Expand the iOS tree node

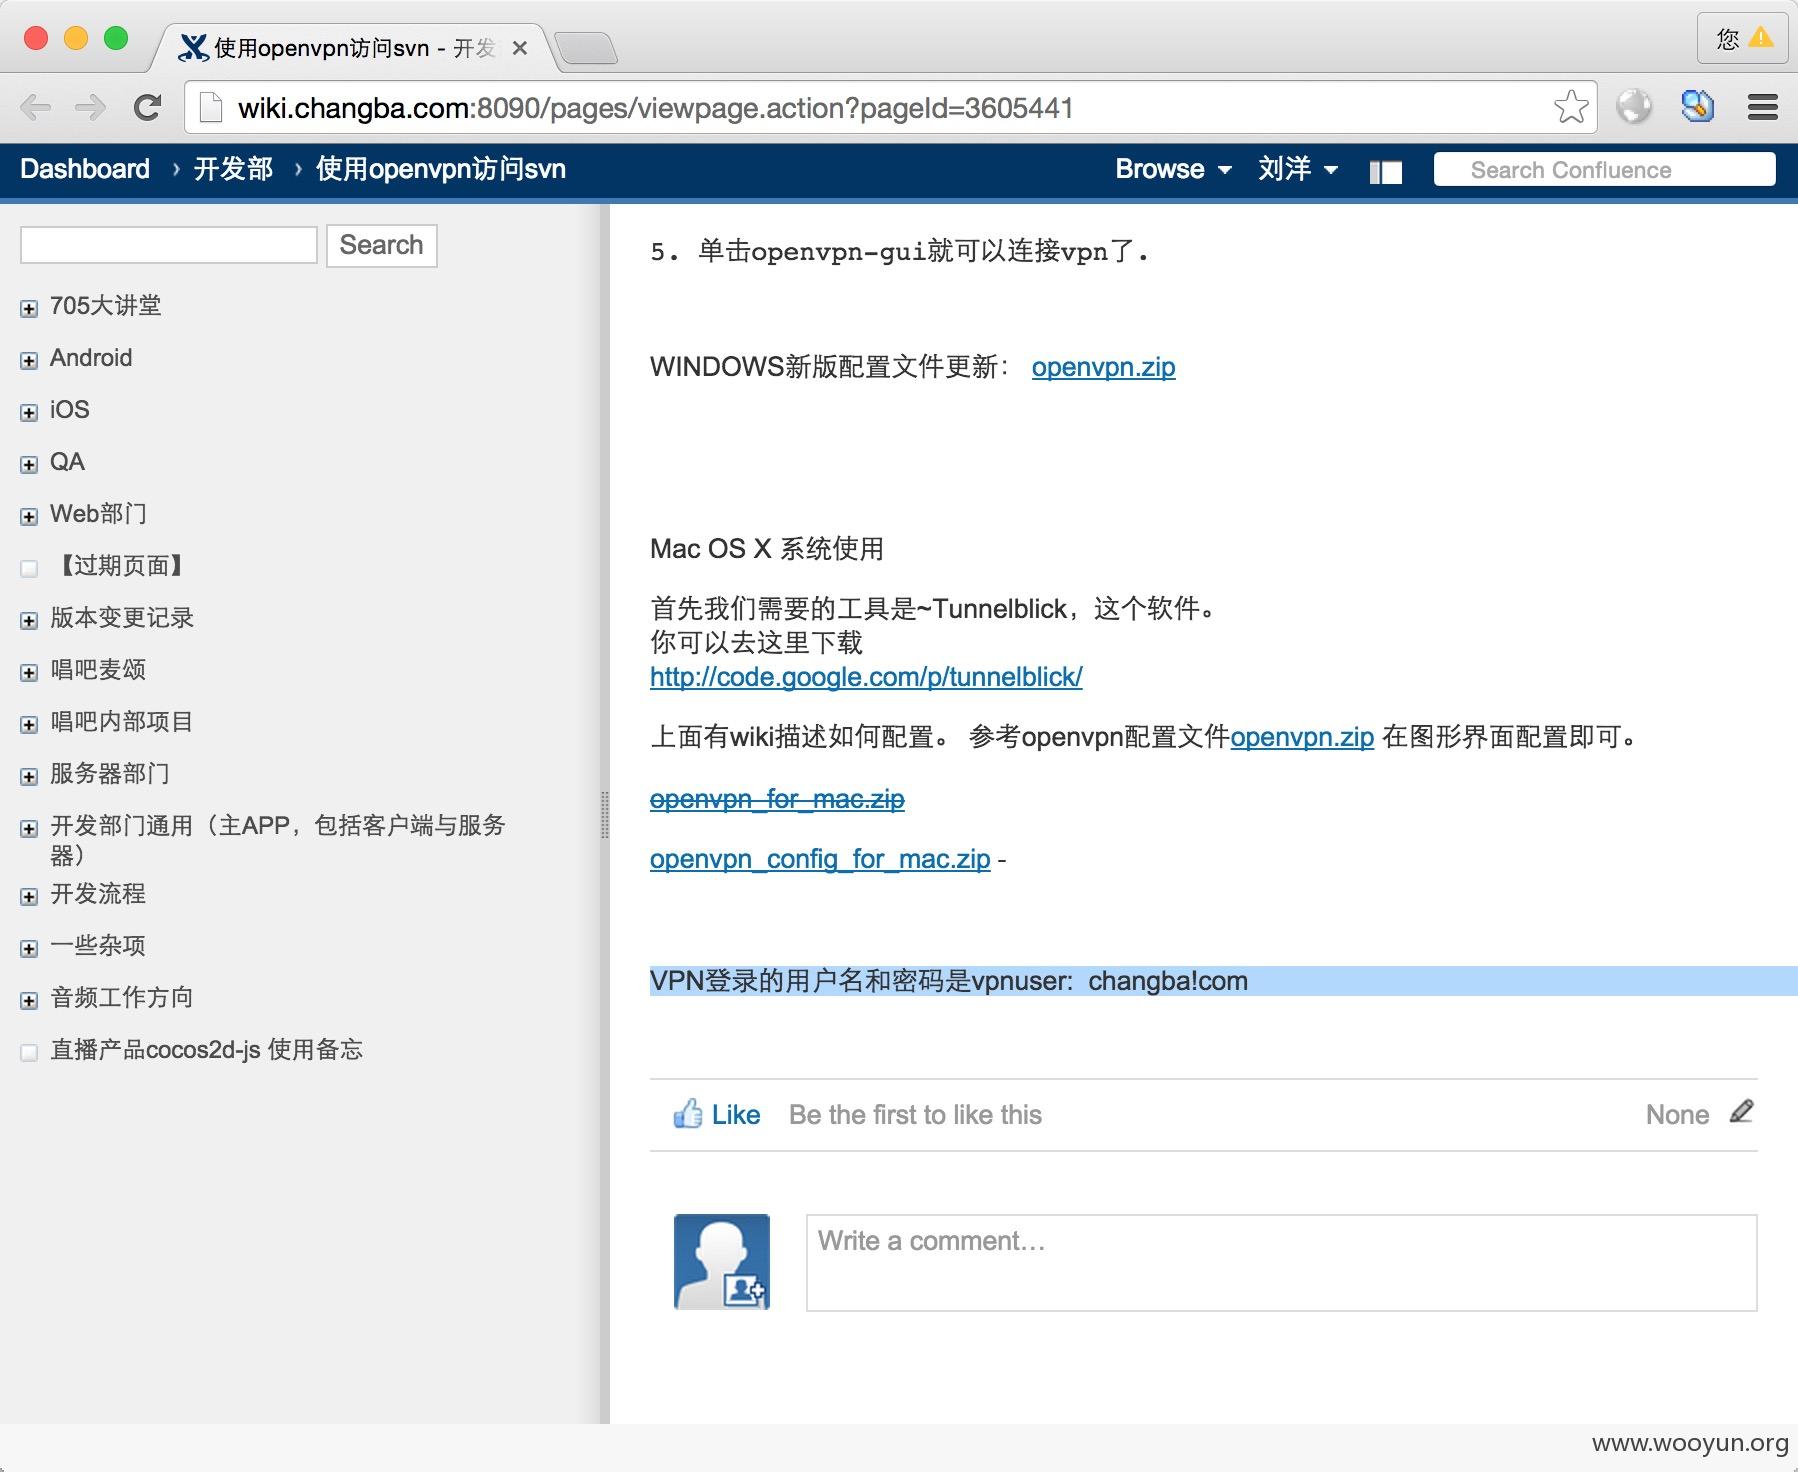point(29,412)
